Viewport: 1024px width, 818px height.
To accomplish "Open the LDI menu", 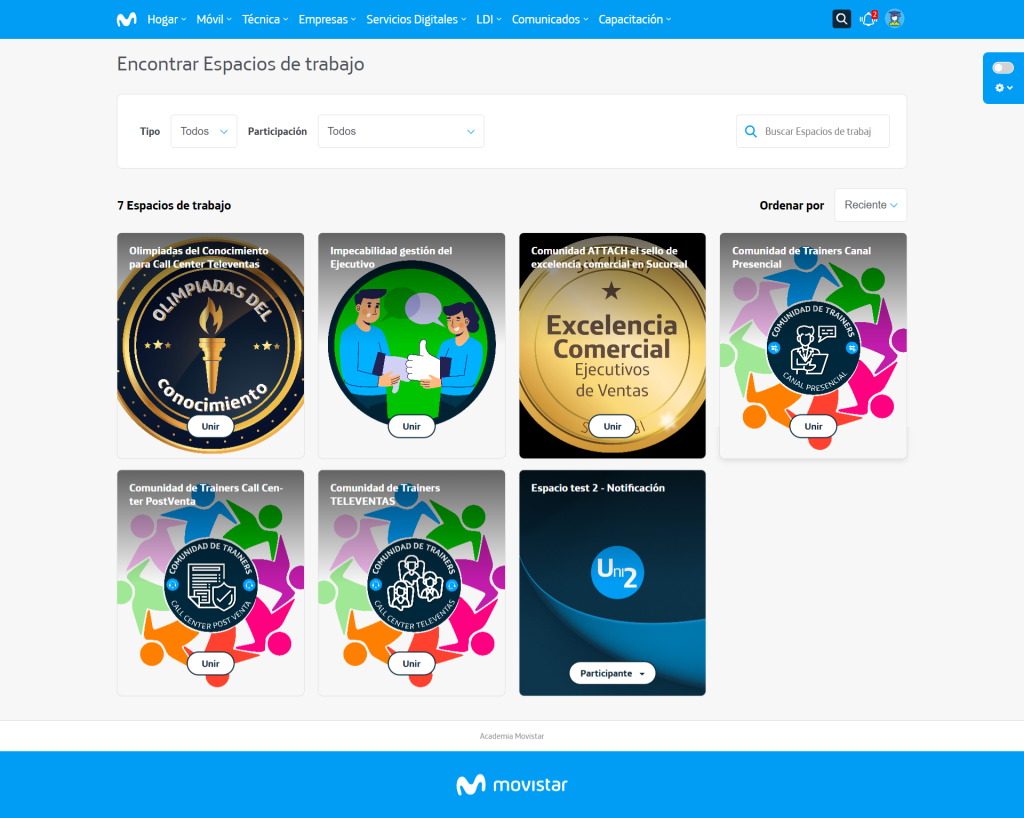I will [x=489, y=20].
